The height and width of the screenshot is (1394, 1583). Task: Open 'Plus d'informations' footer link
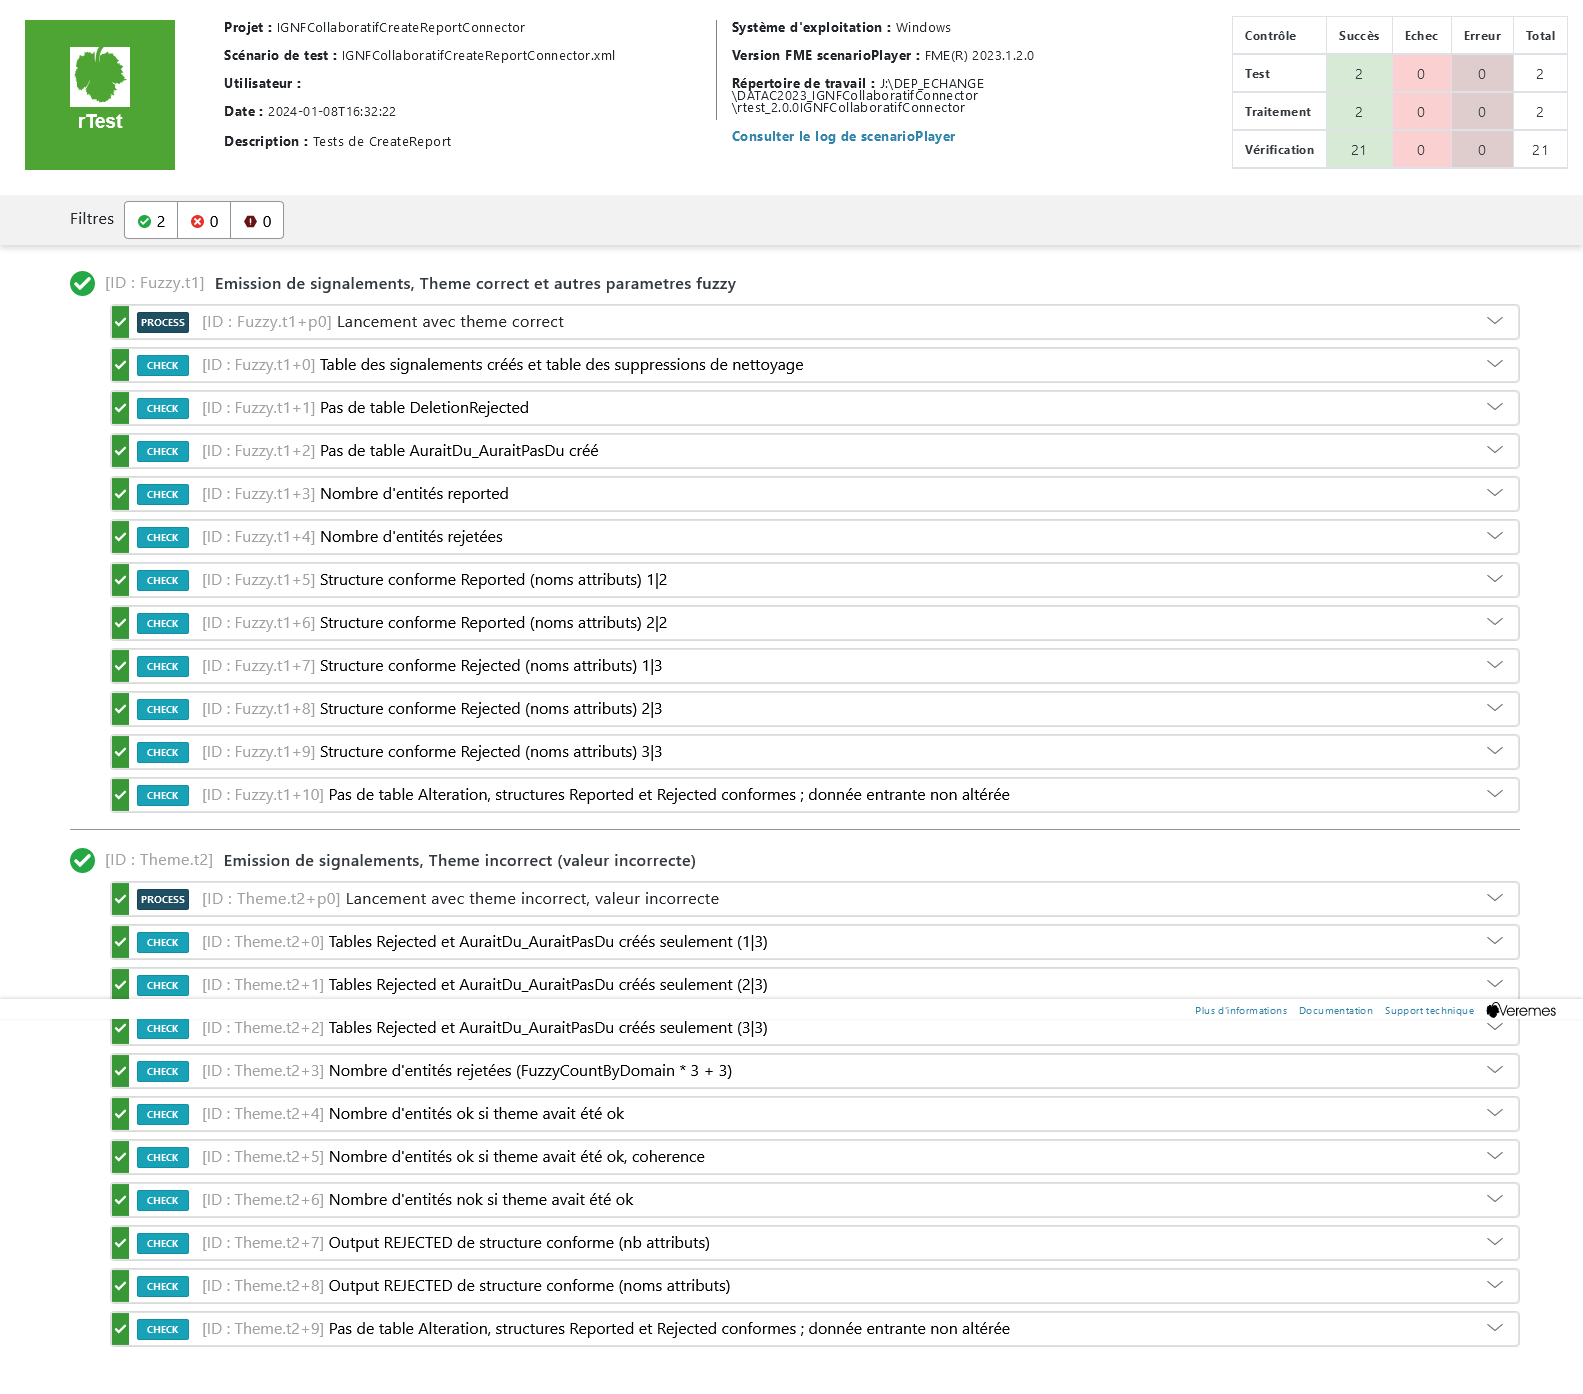coord(1241,1011)
